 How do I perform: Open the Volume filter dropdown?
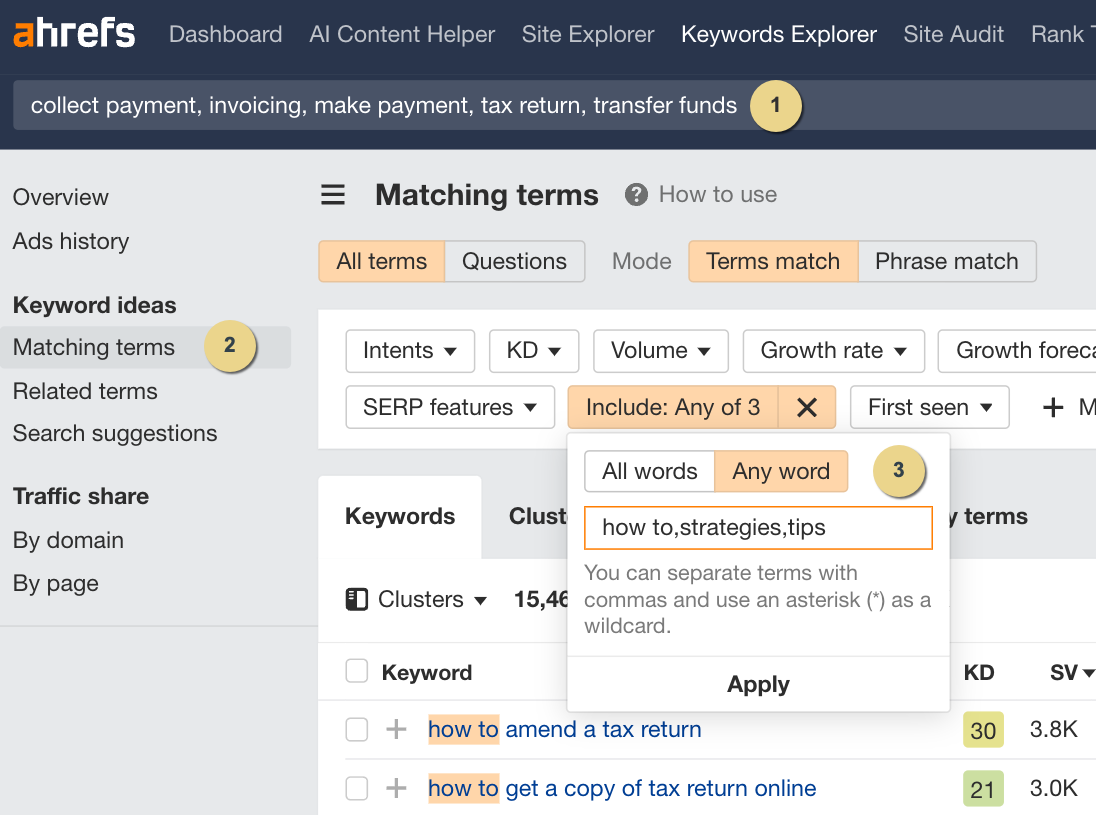661,350
